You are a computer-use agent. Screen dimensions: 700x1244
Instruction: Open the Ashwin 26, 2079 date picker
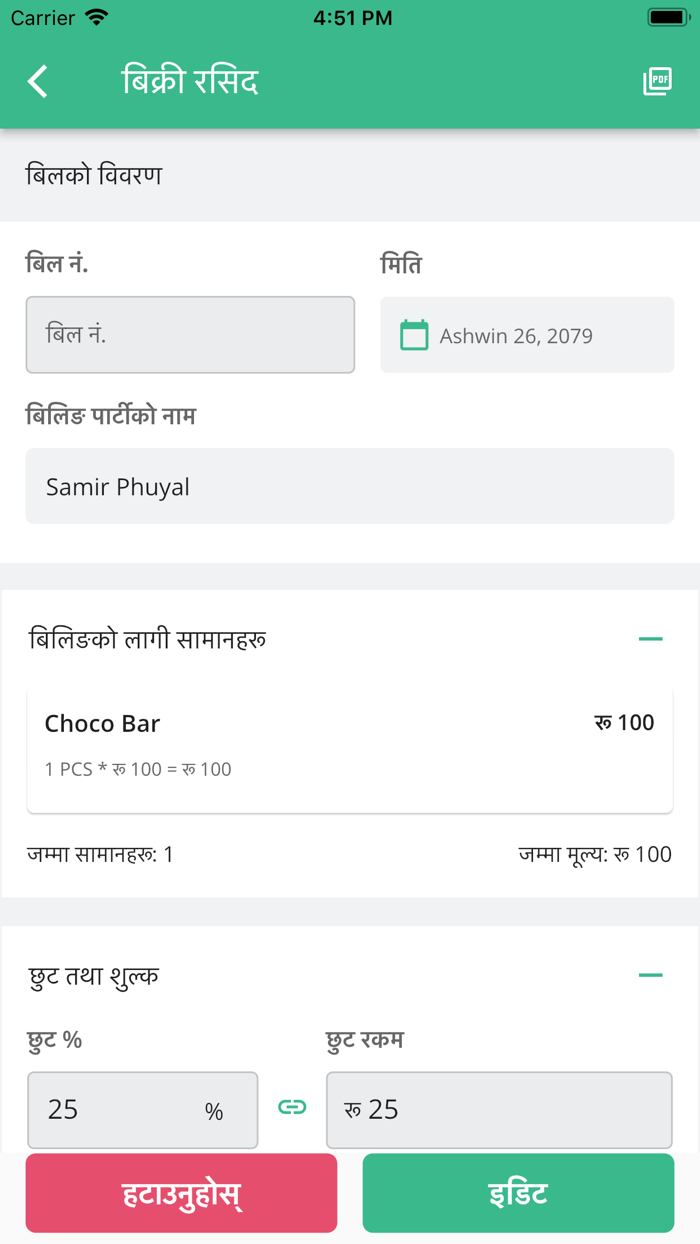coord(527,335)
